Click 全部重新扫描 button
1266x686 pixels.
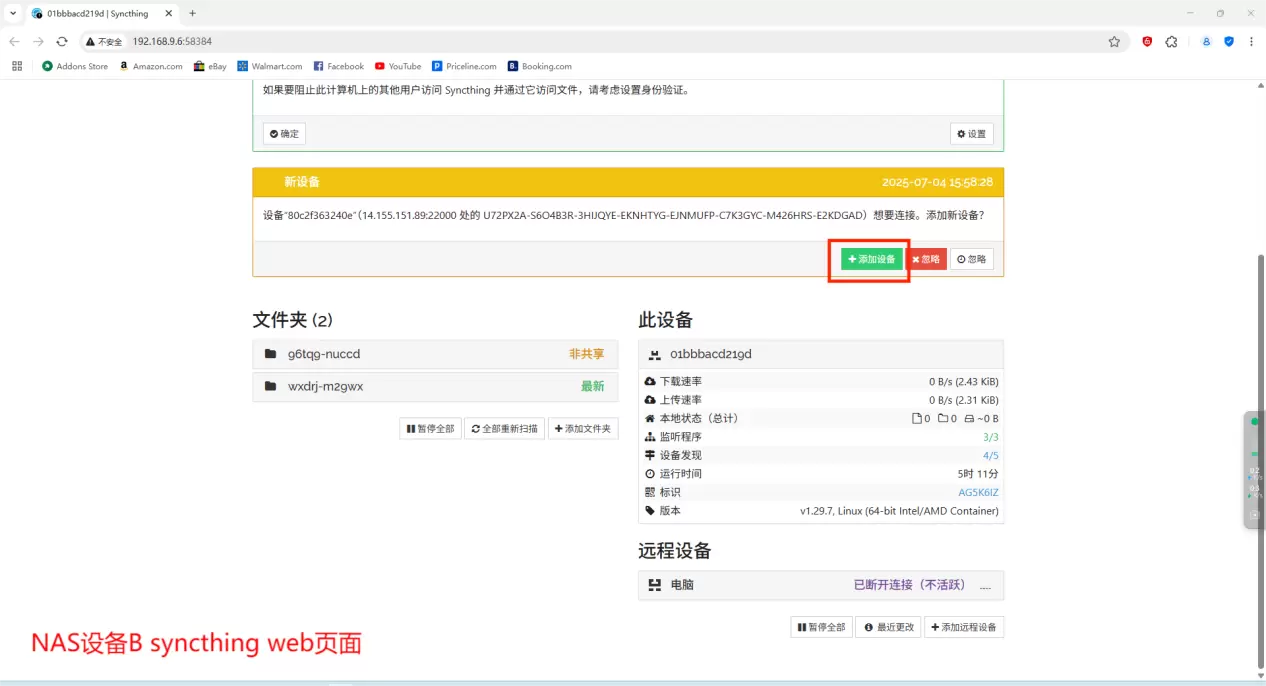tap(504, 429)
